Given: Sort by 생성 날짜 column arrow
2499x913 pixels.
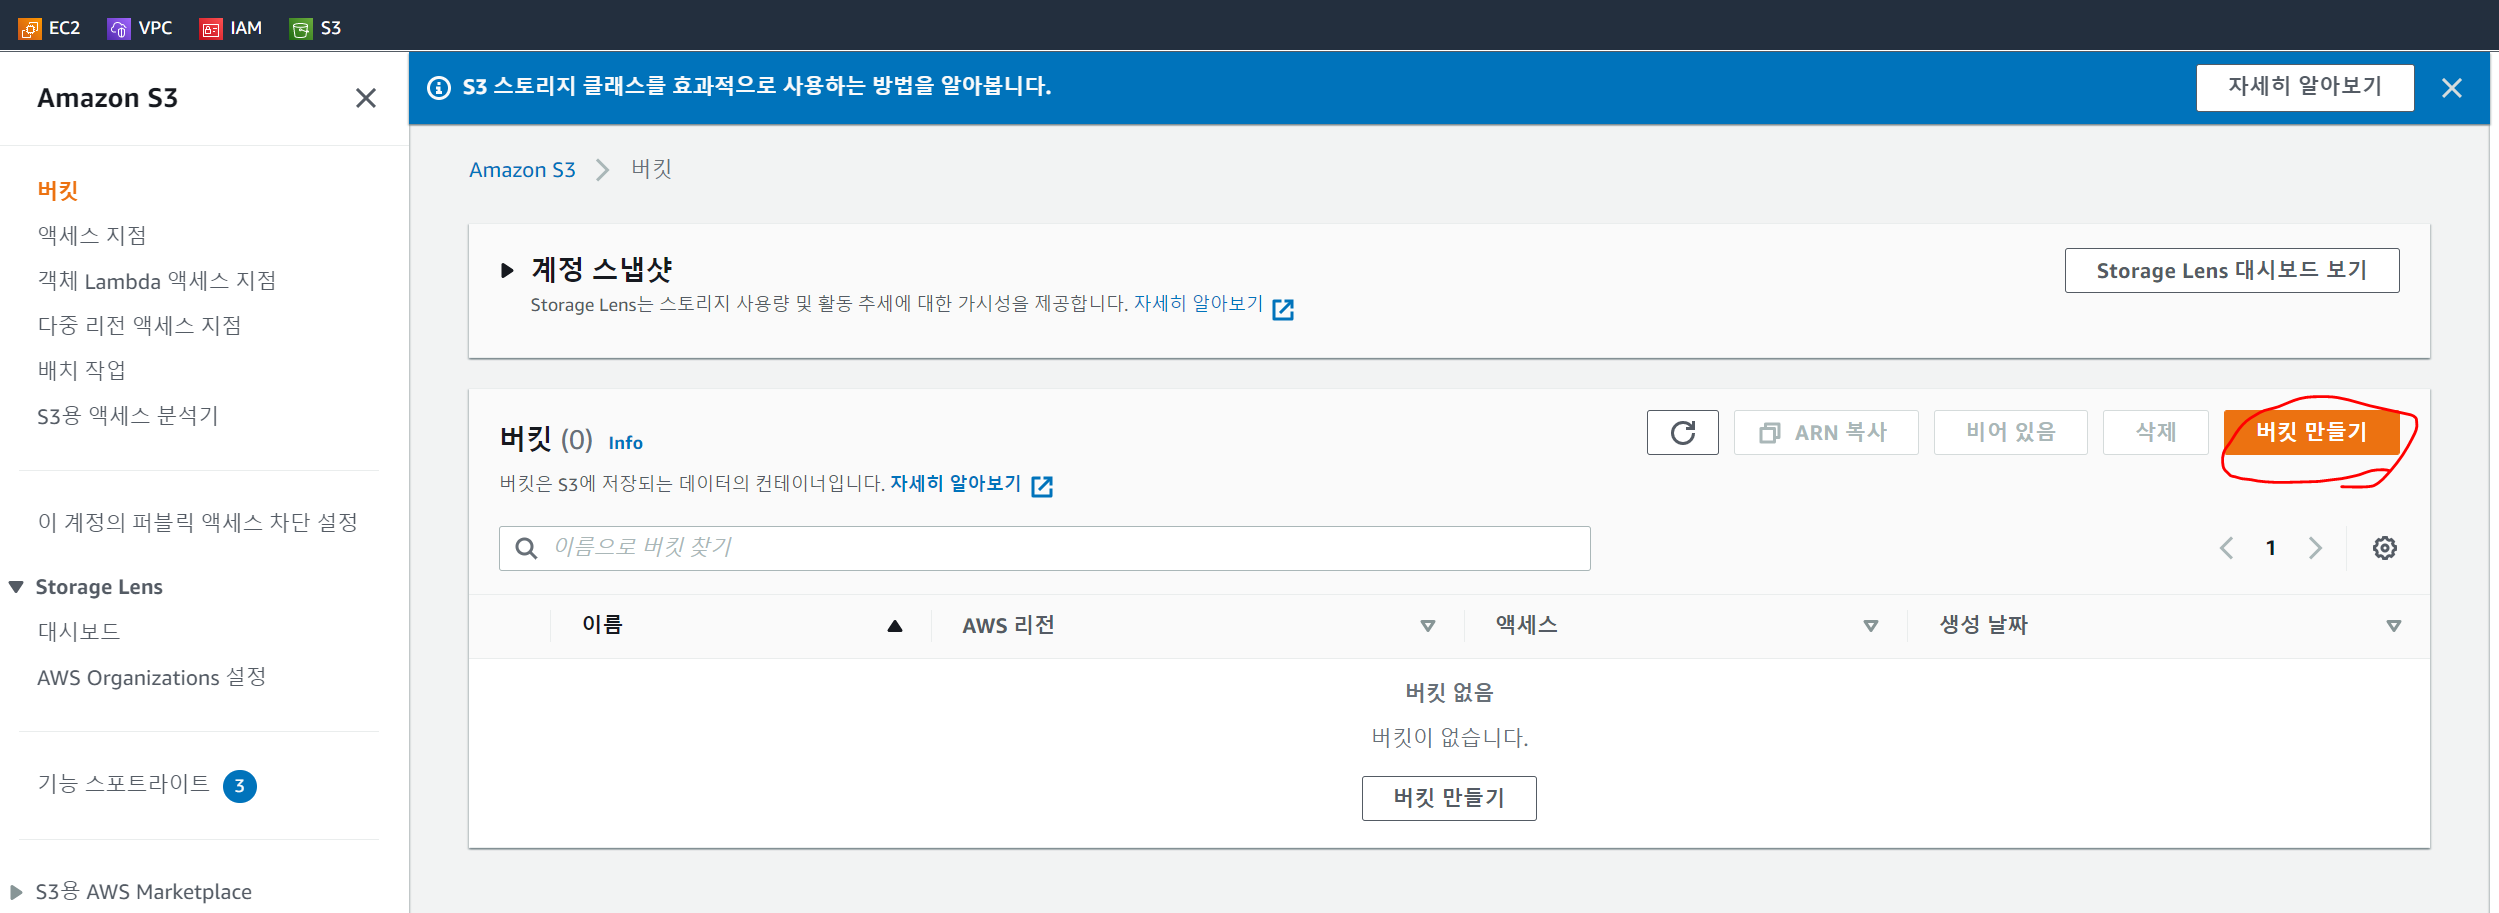Looking at the screenshot, I should pyautogui.click(x=2394, y=626).
